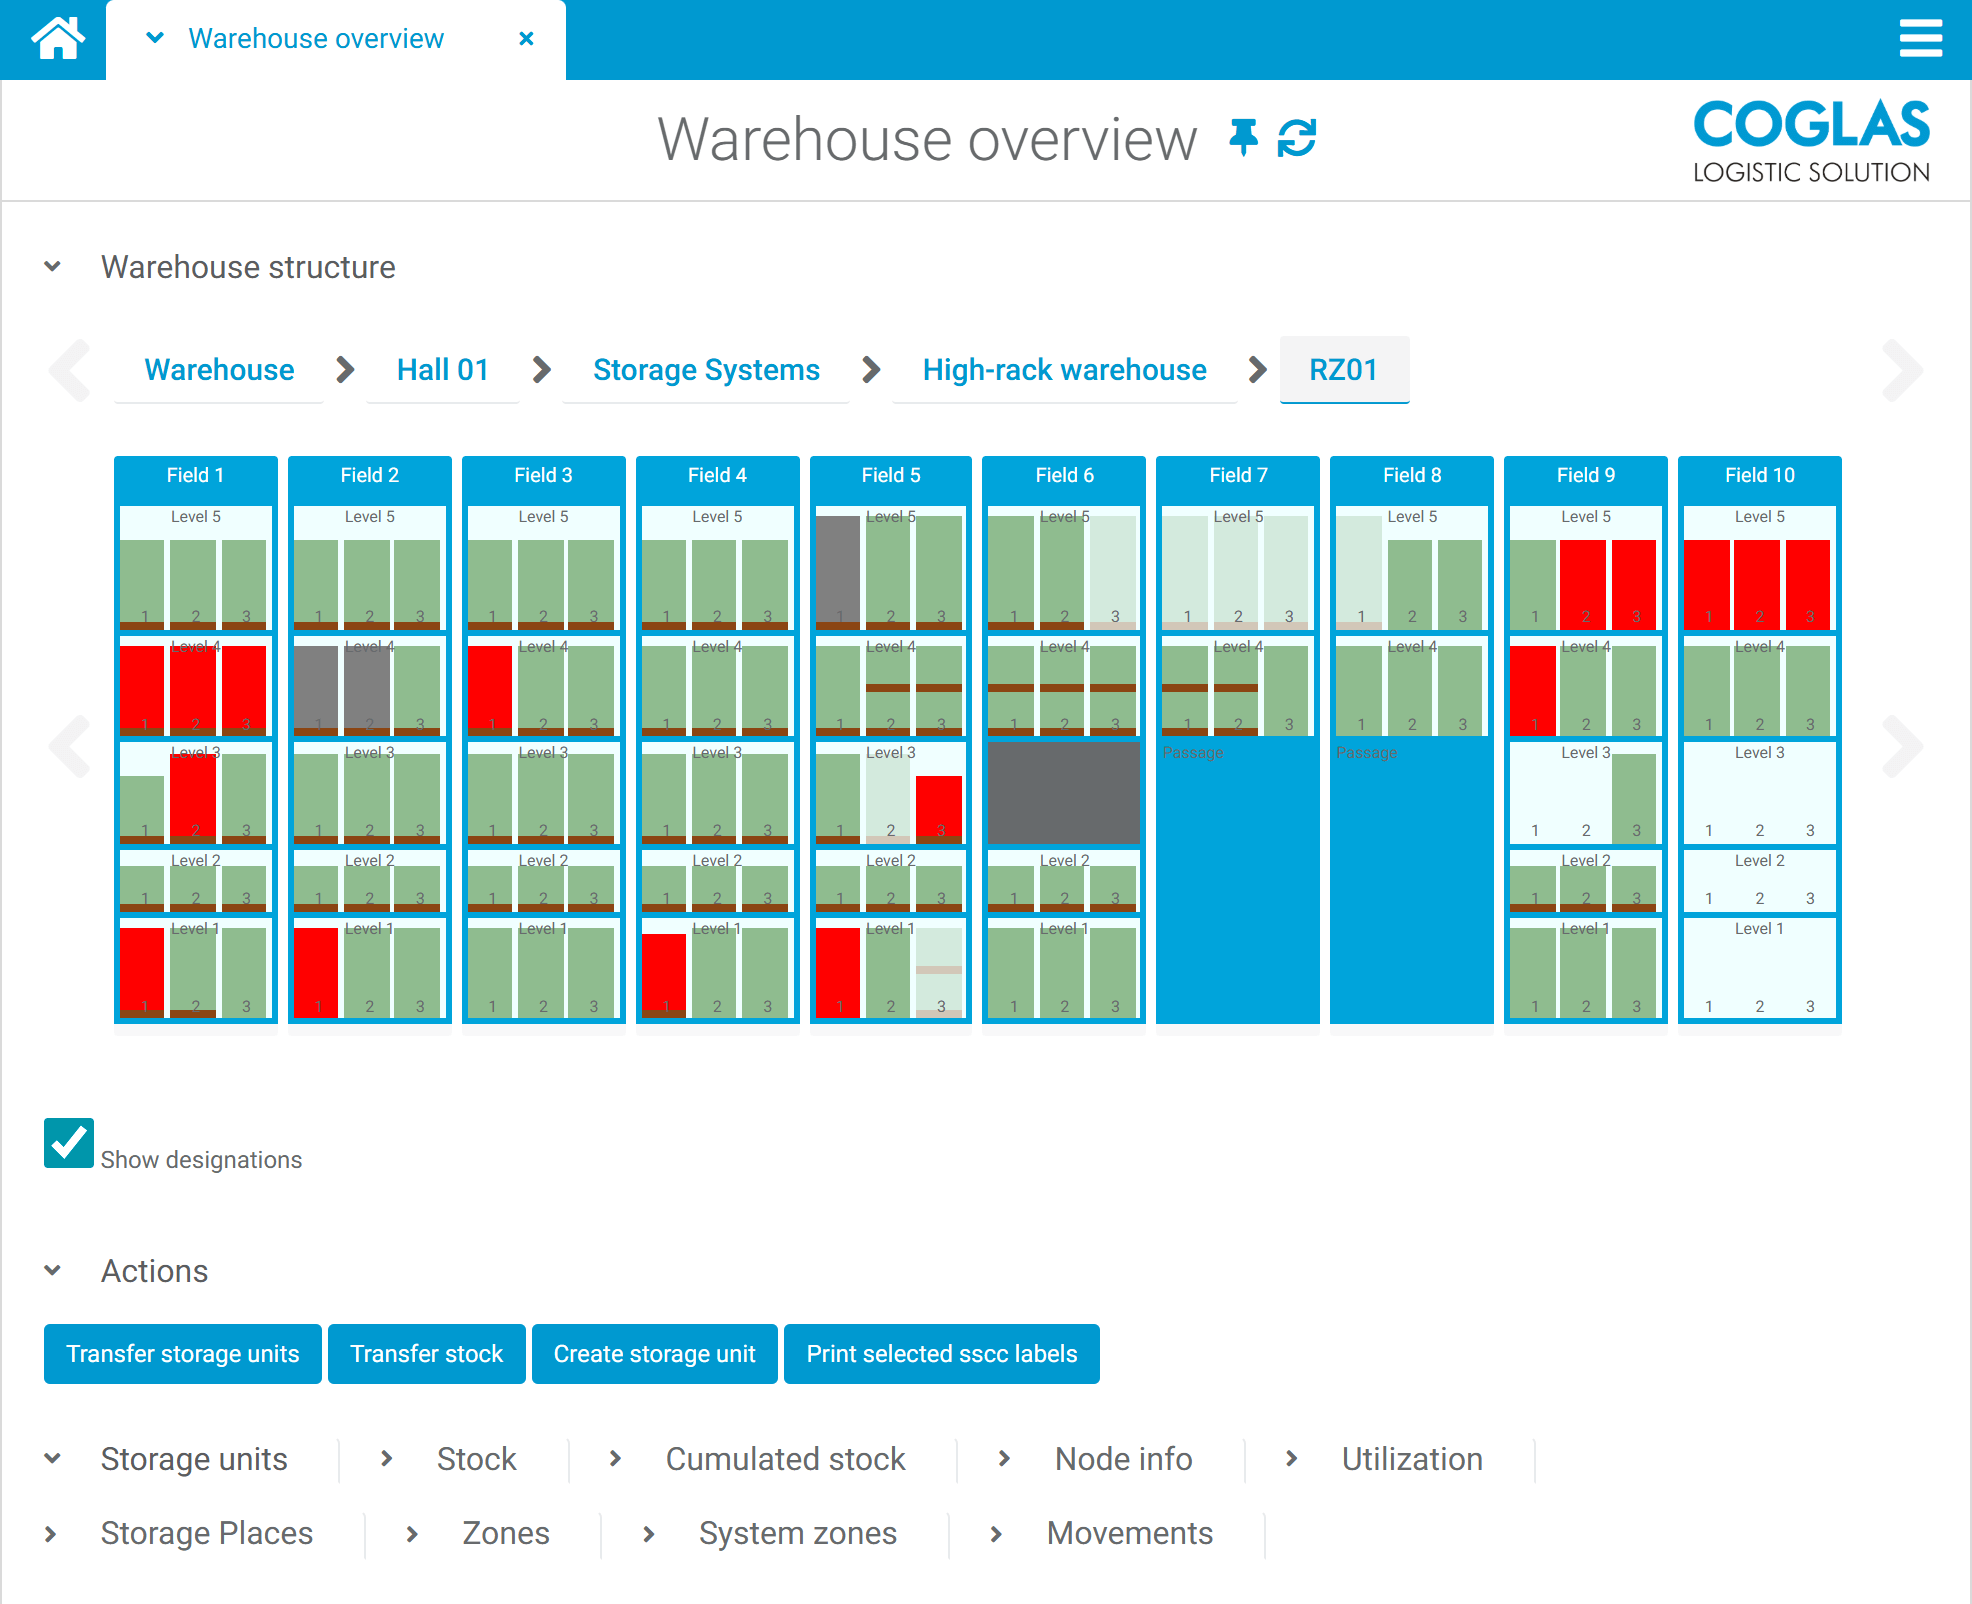1972x1604 pixels.
Task: Uncheck the Show designations checkbox
Action: click(x=67, y=1143)
